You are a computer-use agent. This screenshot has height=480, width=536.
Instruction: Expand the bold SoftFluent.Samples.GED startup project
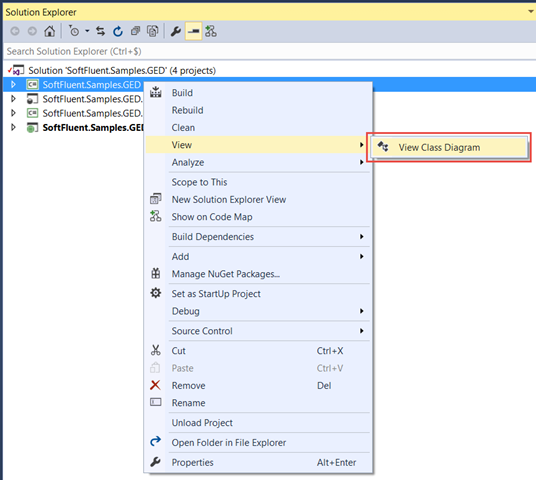coord(13,127)
